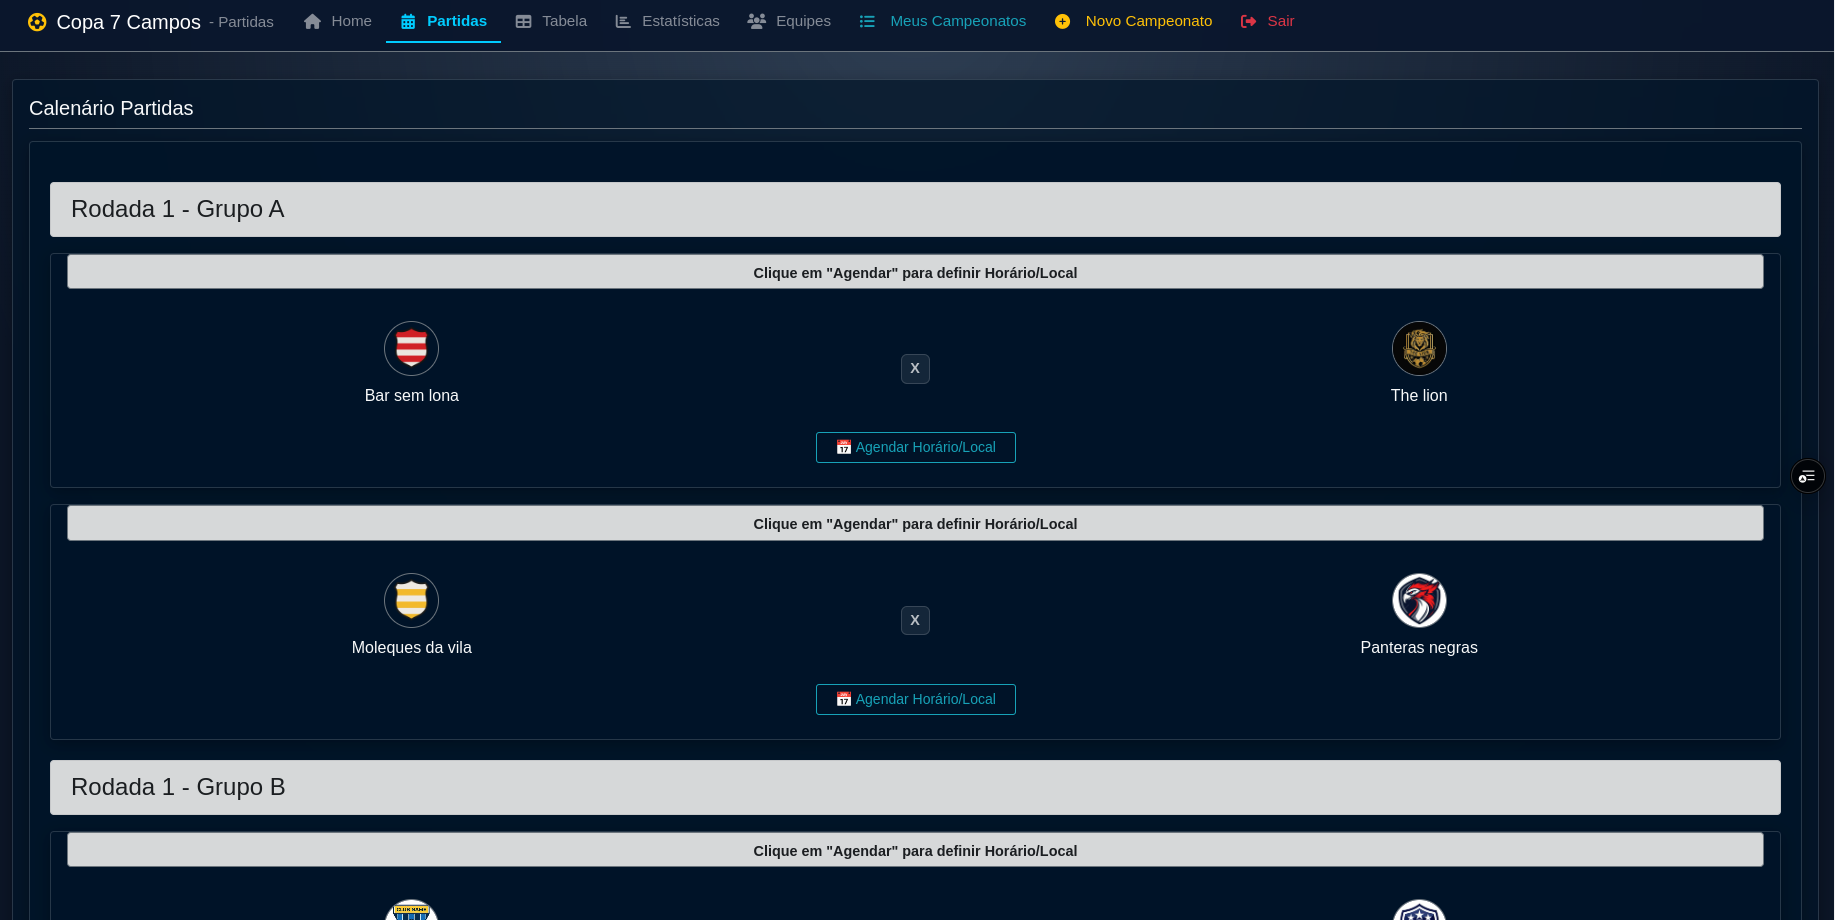Viewport: 1835px width, 920px height.
Task: Click the Calenário Partidas heading
Action: (x=111, y=108)
